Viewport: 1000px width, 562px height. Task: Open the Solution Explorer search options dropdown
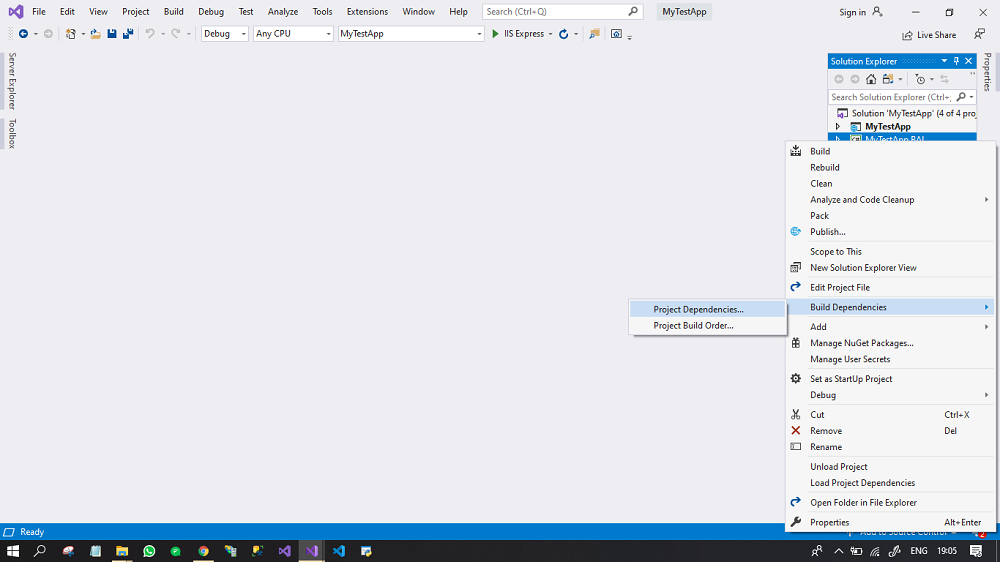971,97
